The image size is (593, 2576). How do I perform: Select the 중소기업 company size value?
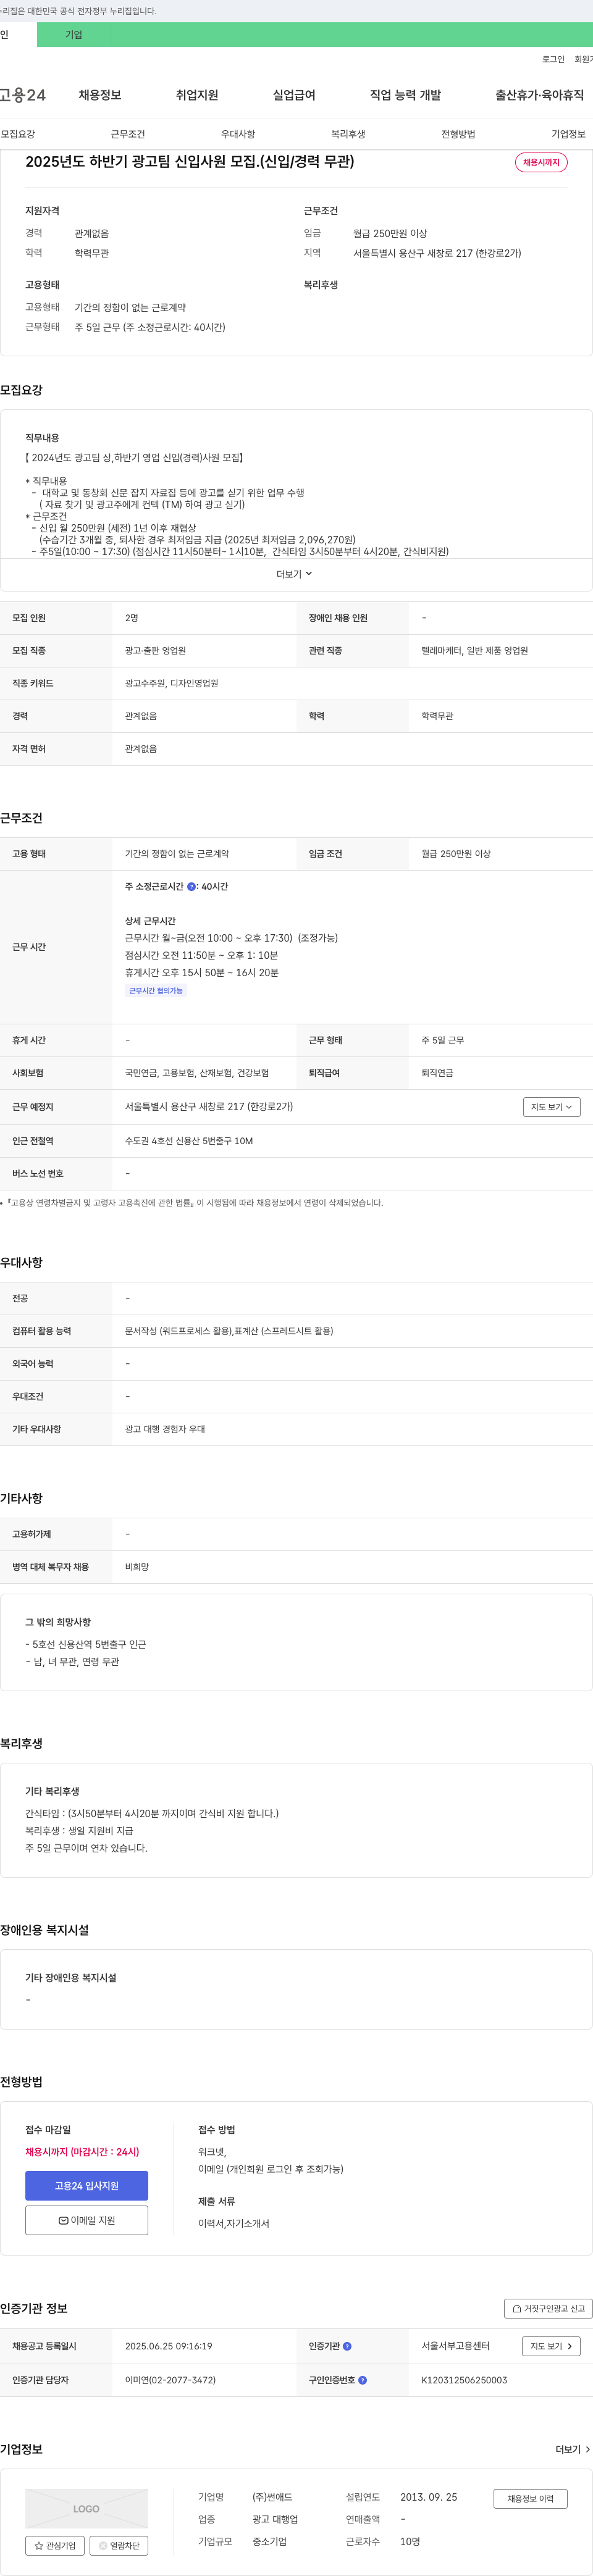click(269, 2541)
